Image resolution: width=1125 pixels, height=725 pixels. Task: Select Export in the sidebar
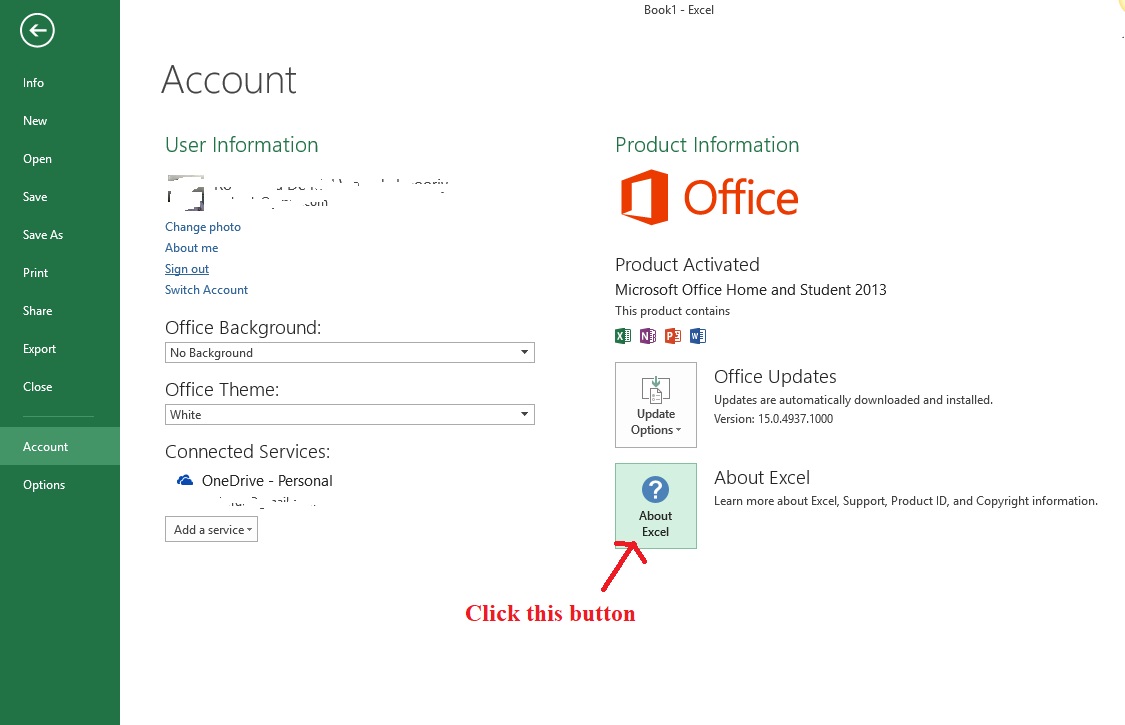coord(39,349)
